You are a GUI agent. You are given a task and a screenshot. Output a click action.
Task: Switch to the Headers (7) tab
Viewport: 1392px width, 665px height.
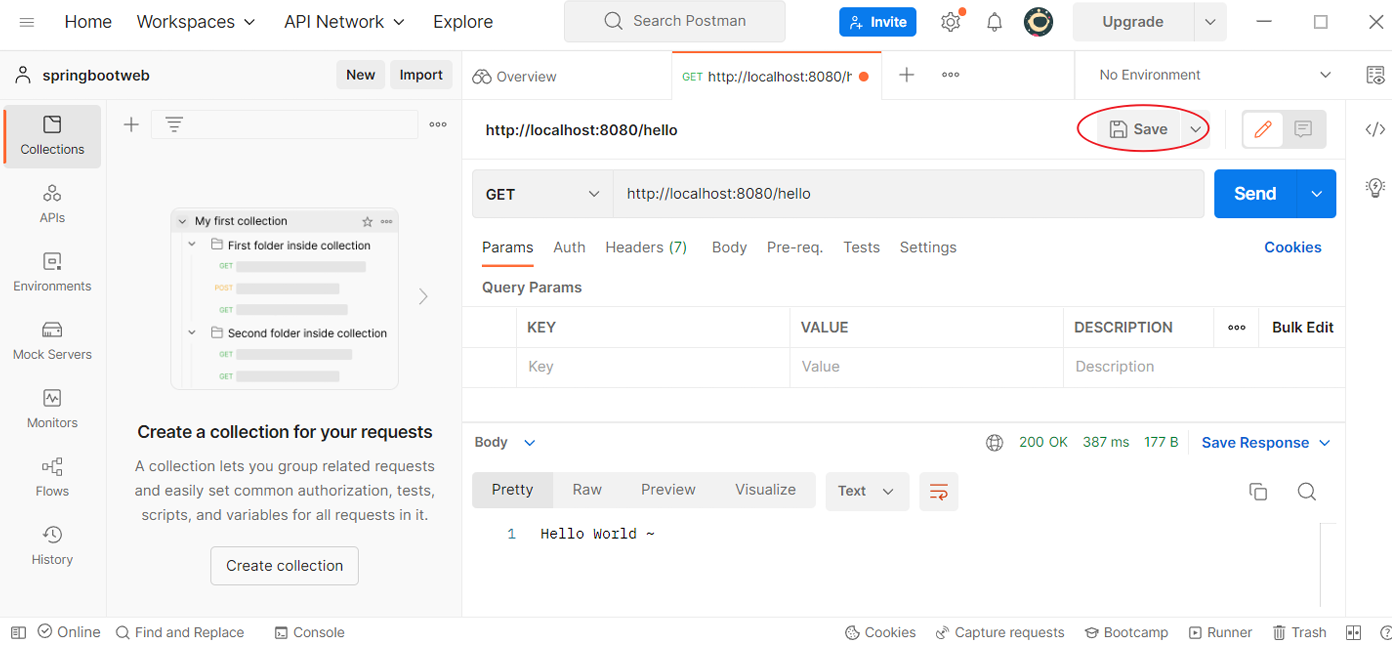point(646,247)
